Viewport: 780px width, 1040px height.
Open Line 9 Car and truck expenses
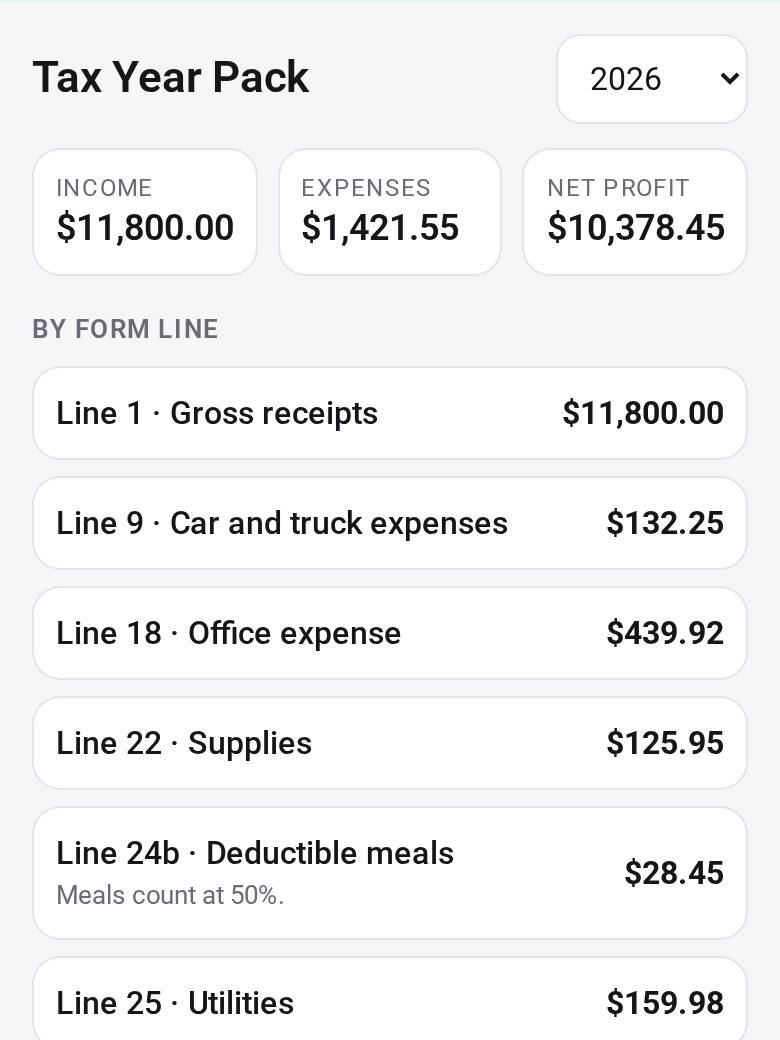click(x=390, y=523)
